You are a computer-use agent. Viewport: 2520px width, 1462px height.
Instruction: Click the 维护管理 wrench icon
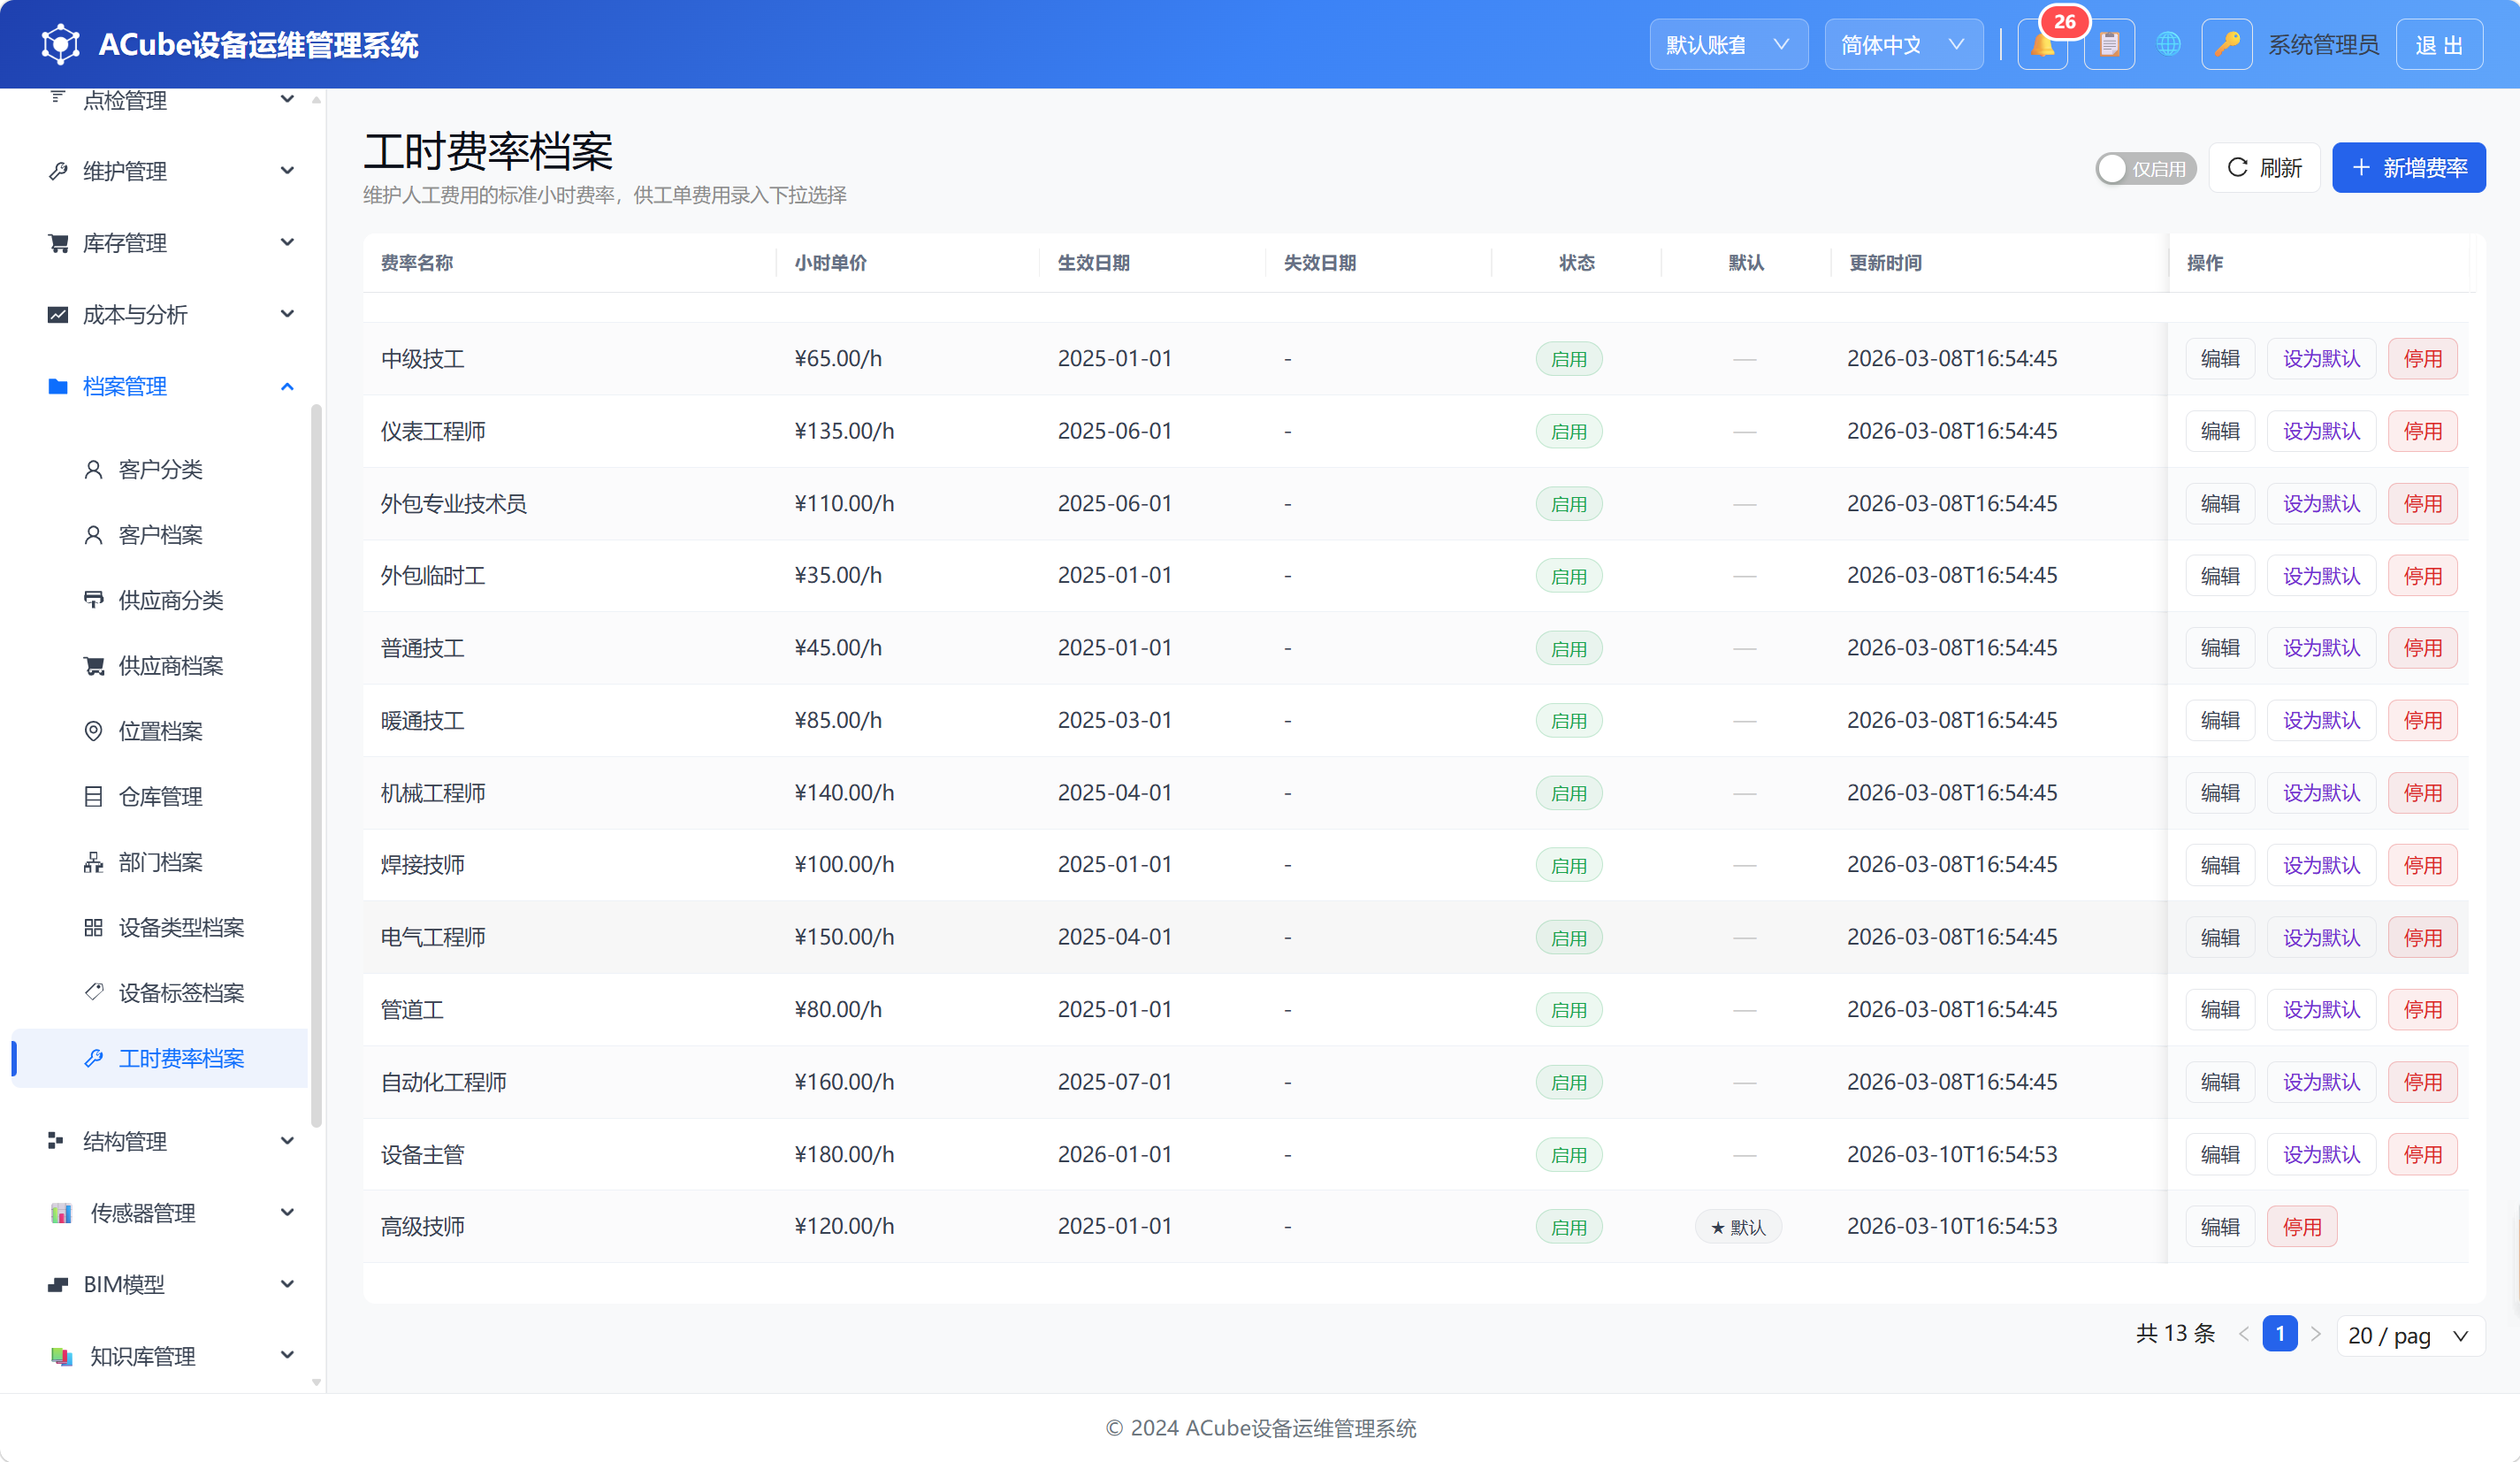tap(58, 171)
